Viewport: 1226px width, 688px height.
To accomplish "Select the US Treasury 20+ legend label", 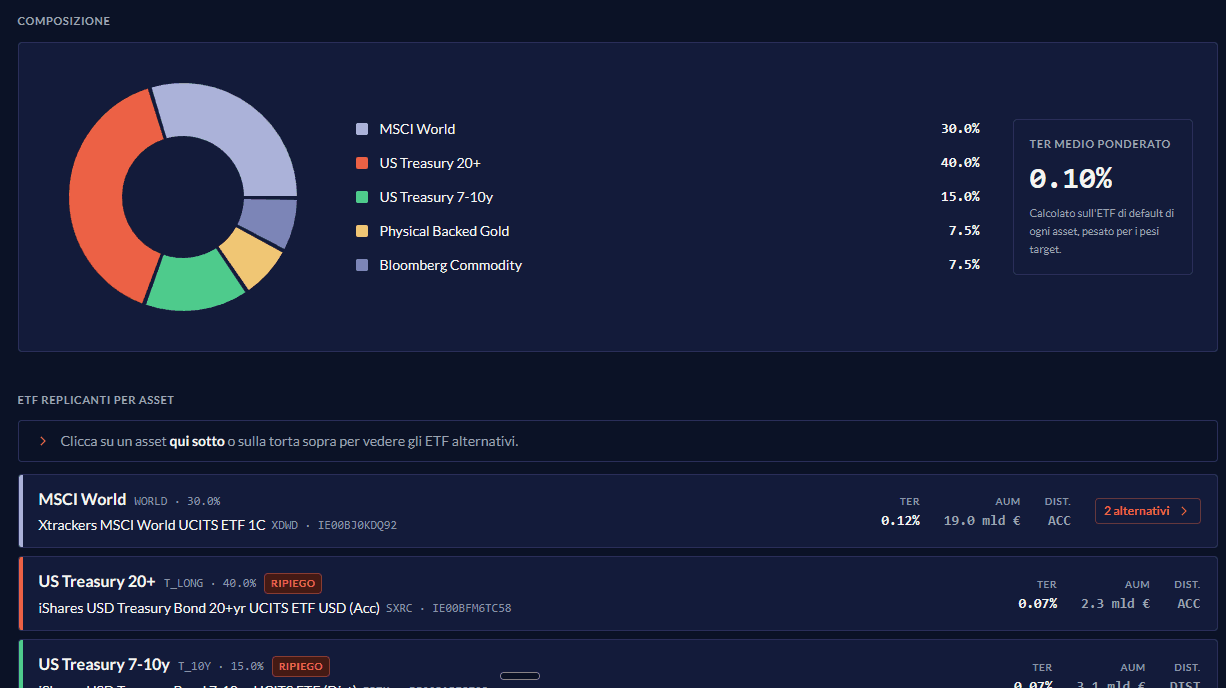I will [430, 163].
